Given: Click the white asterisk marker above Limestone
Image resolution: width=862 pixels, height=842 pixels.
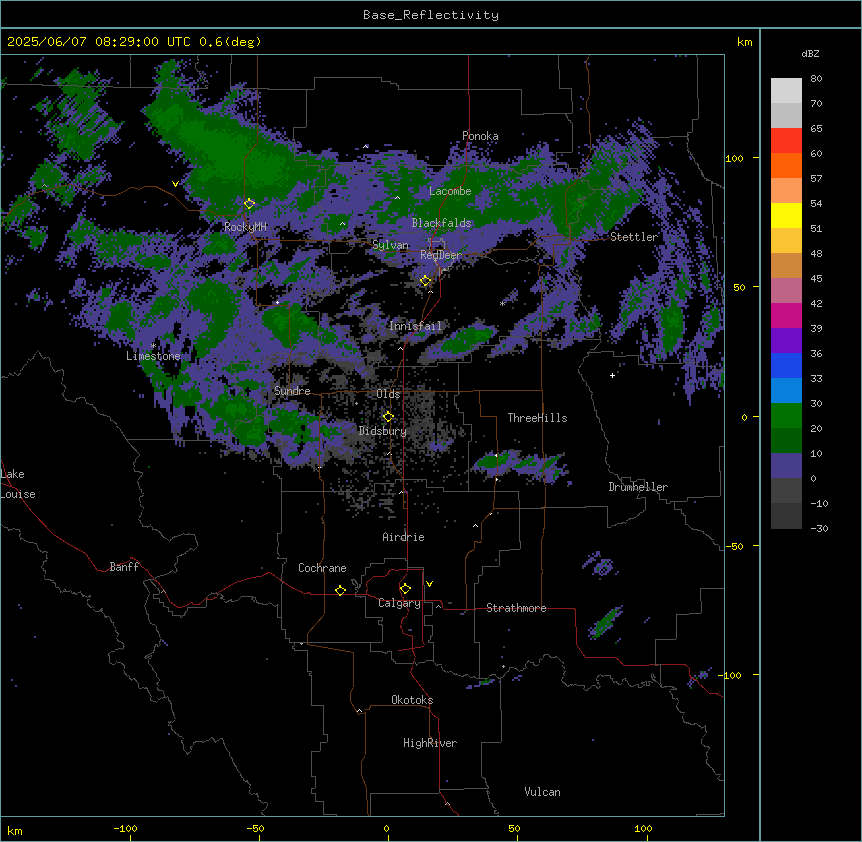Looking at the screenshot, I should coord(153,346).
